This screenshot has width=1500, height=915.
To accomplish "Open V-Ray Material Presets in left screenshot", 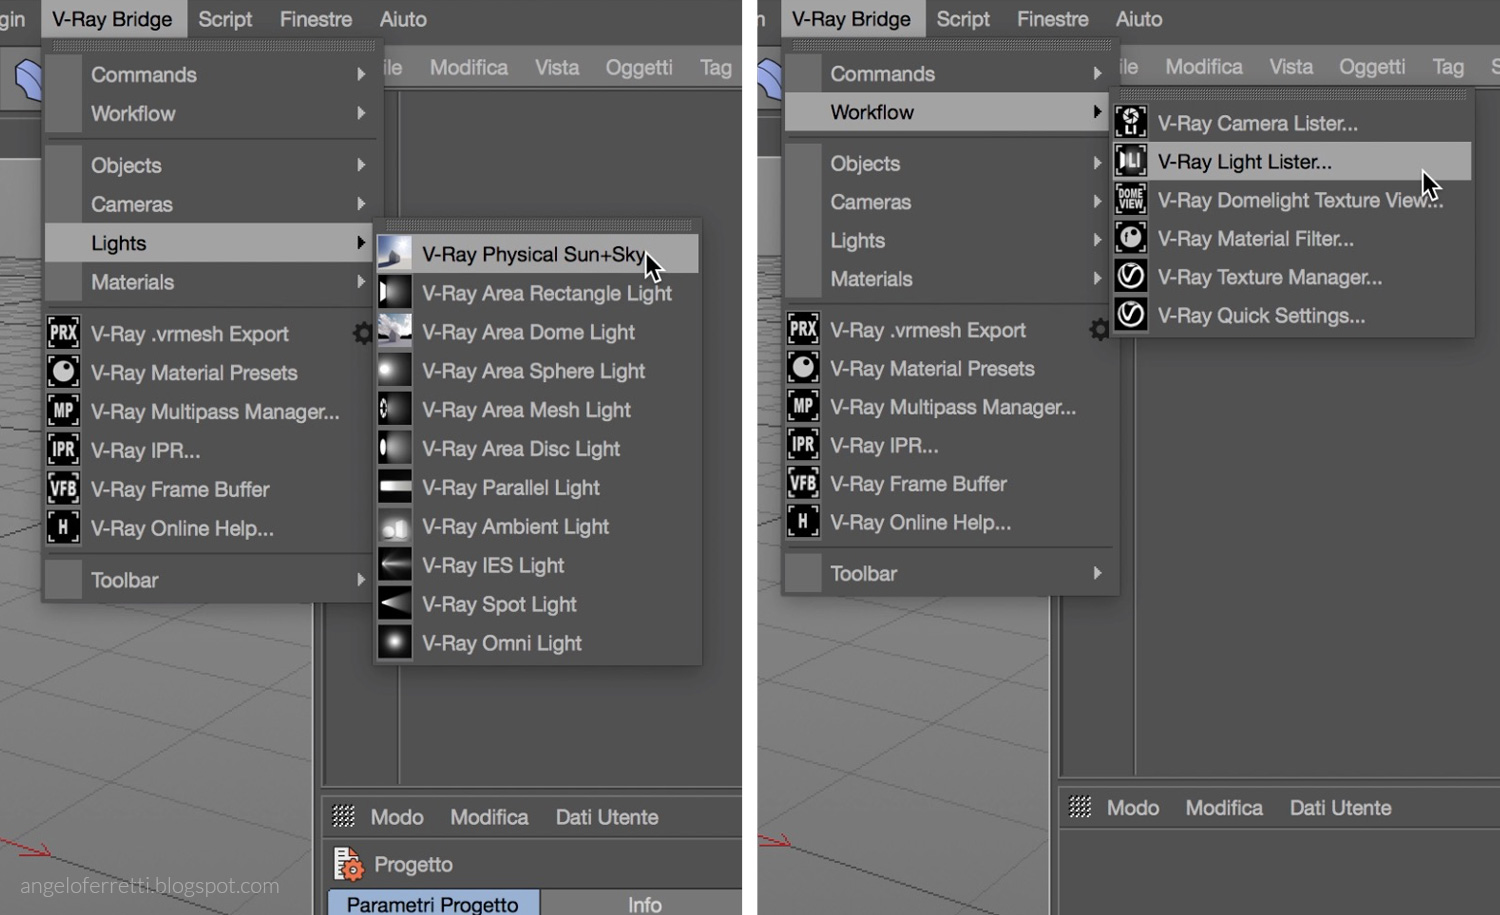I will 194,373.
